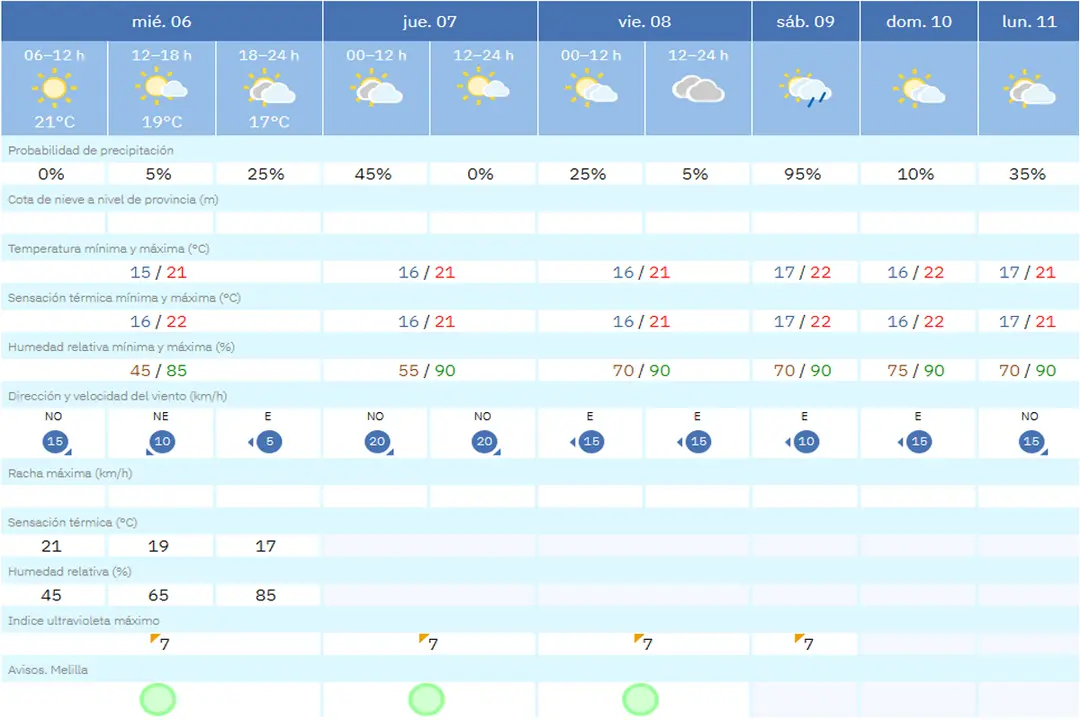Click the 65 relative humidity value
The height and width of the screenshot is (720, 1080).
[x=158, y=595]
